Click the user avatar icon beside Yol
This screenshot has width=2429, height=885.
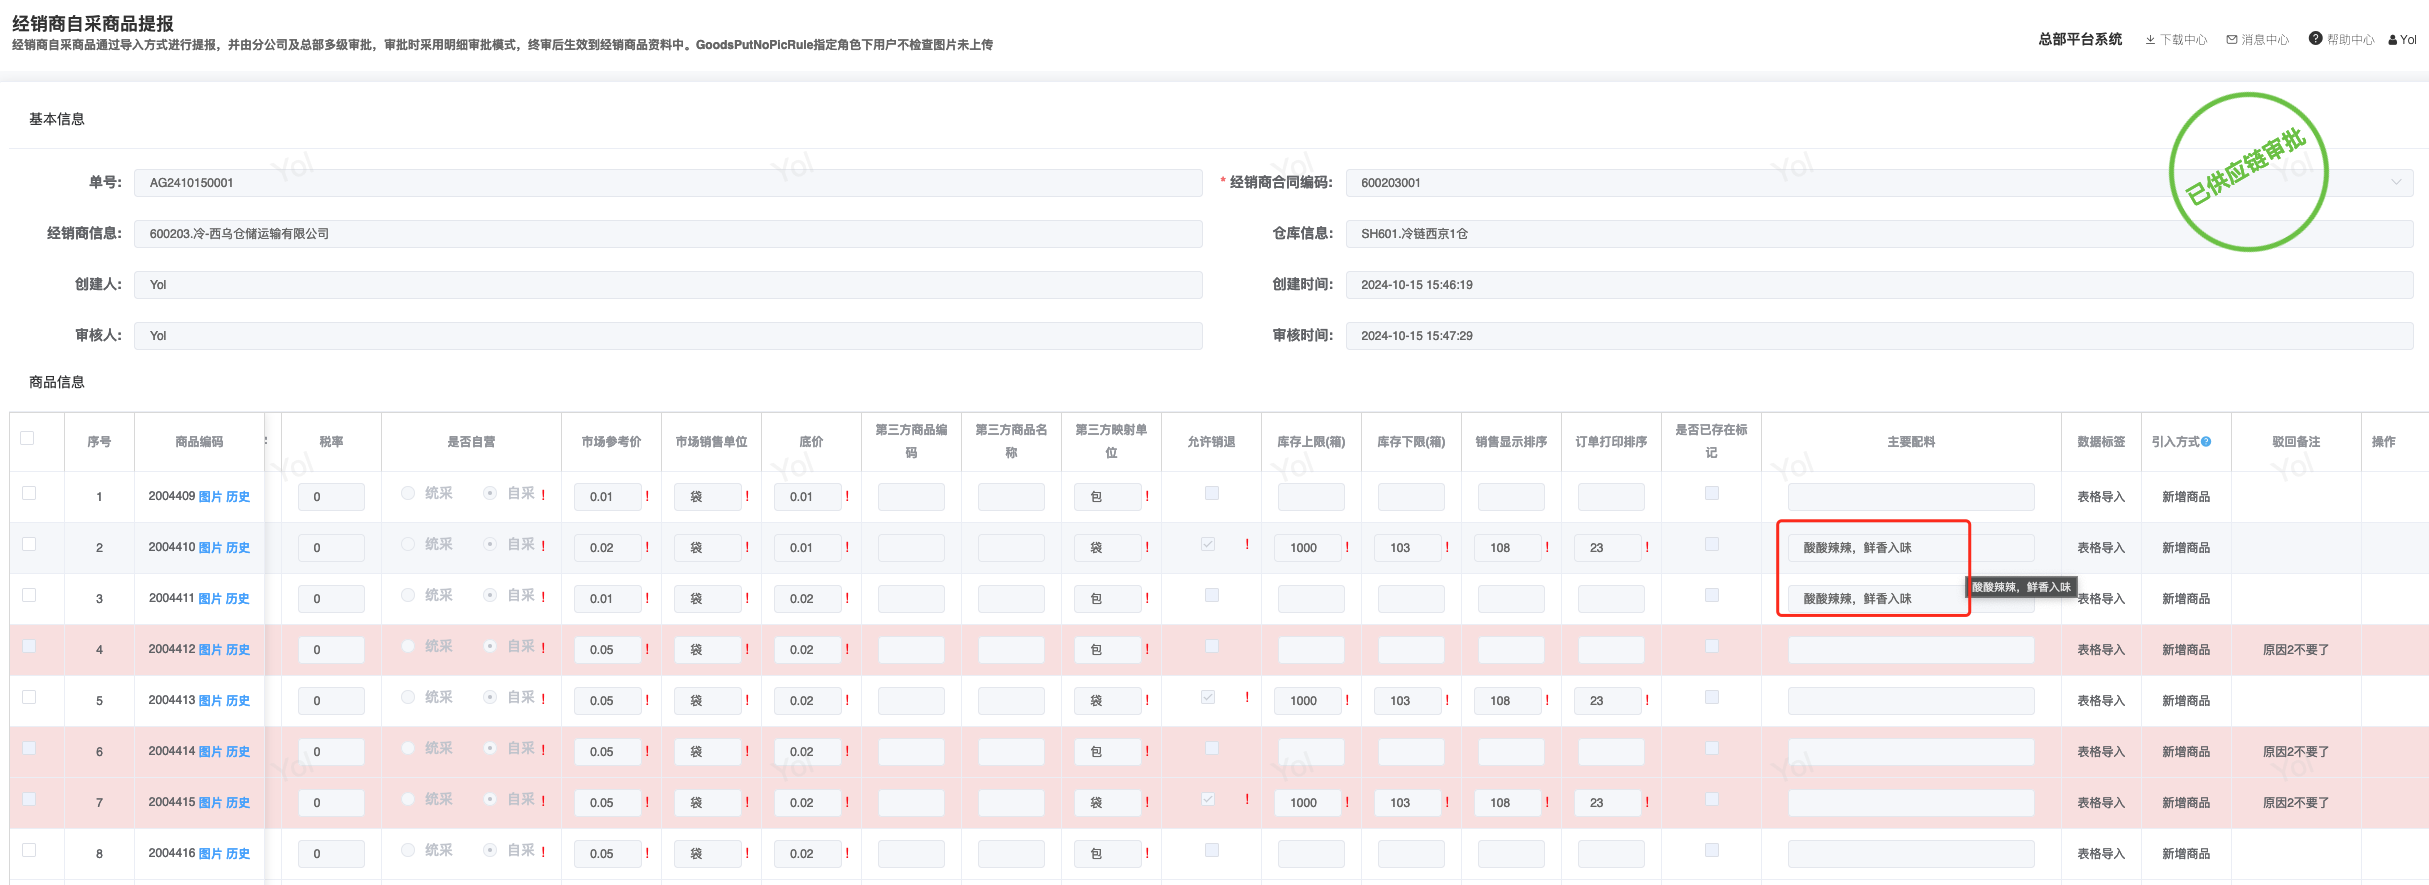pyautogui.click(x=2392, y=40)
